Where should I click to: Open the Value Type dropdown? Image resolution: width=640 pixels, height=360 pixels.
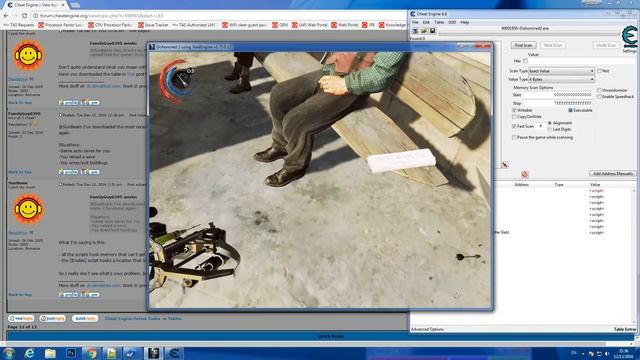561,79
